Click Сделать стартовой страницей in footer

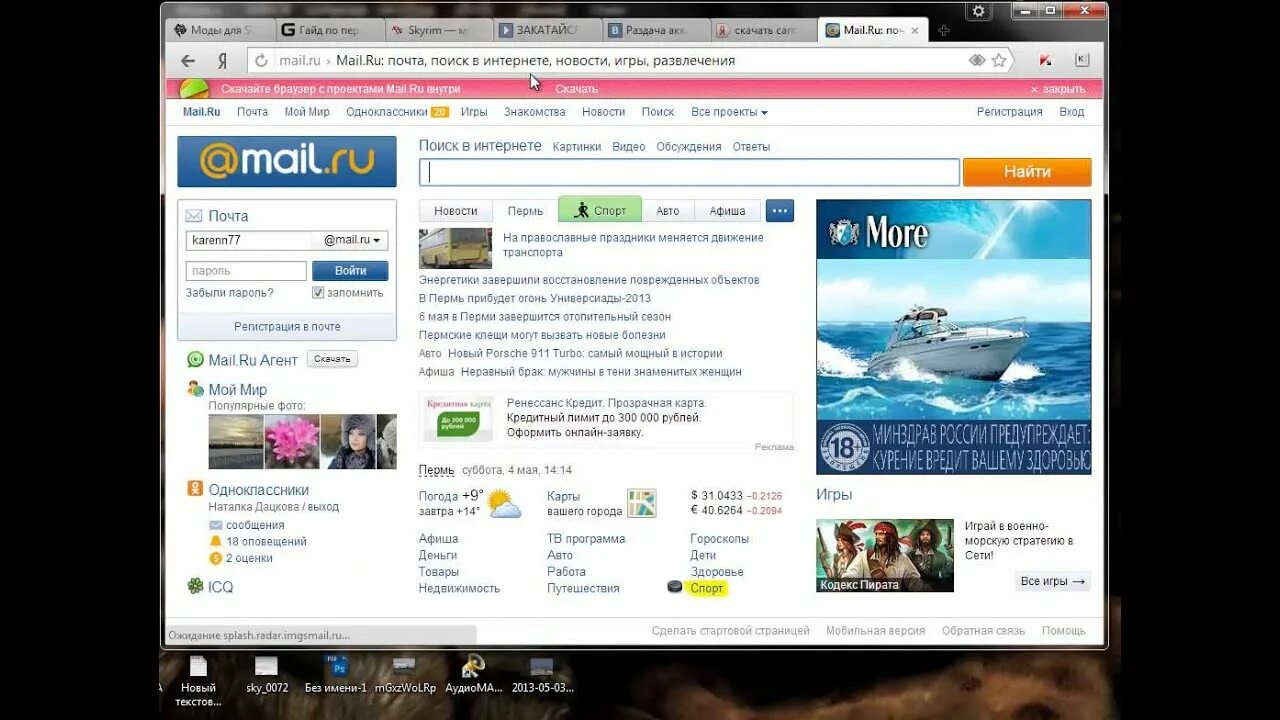(730, 631)
